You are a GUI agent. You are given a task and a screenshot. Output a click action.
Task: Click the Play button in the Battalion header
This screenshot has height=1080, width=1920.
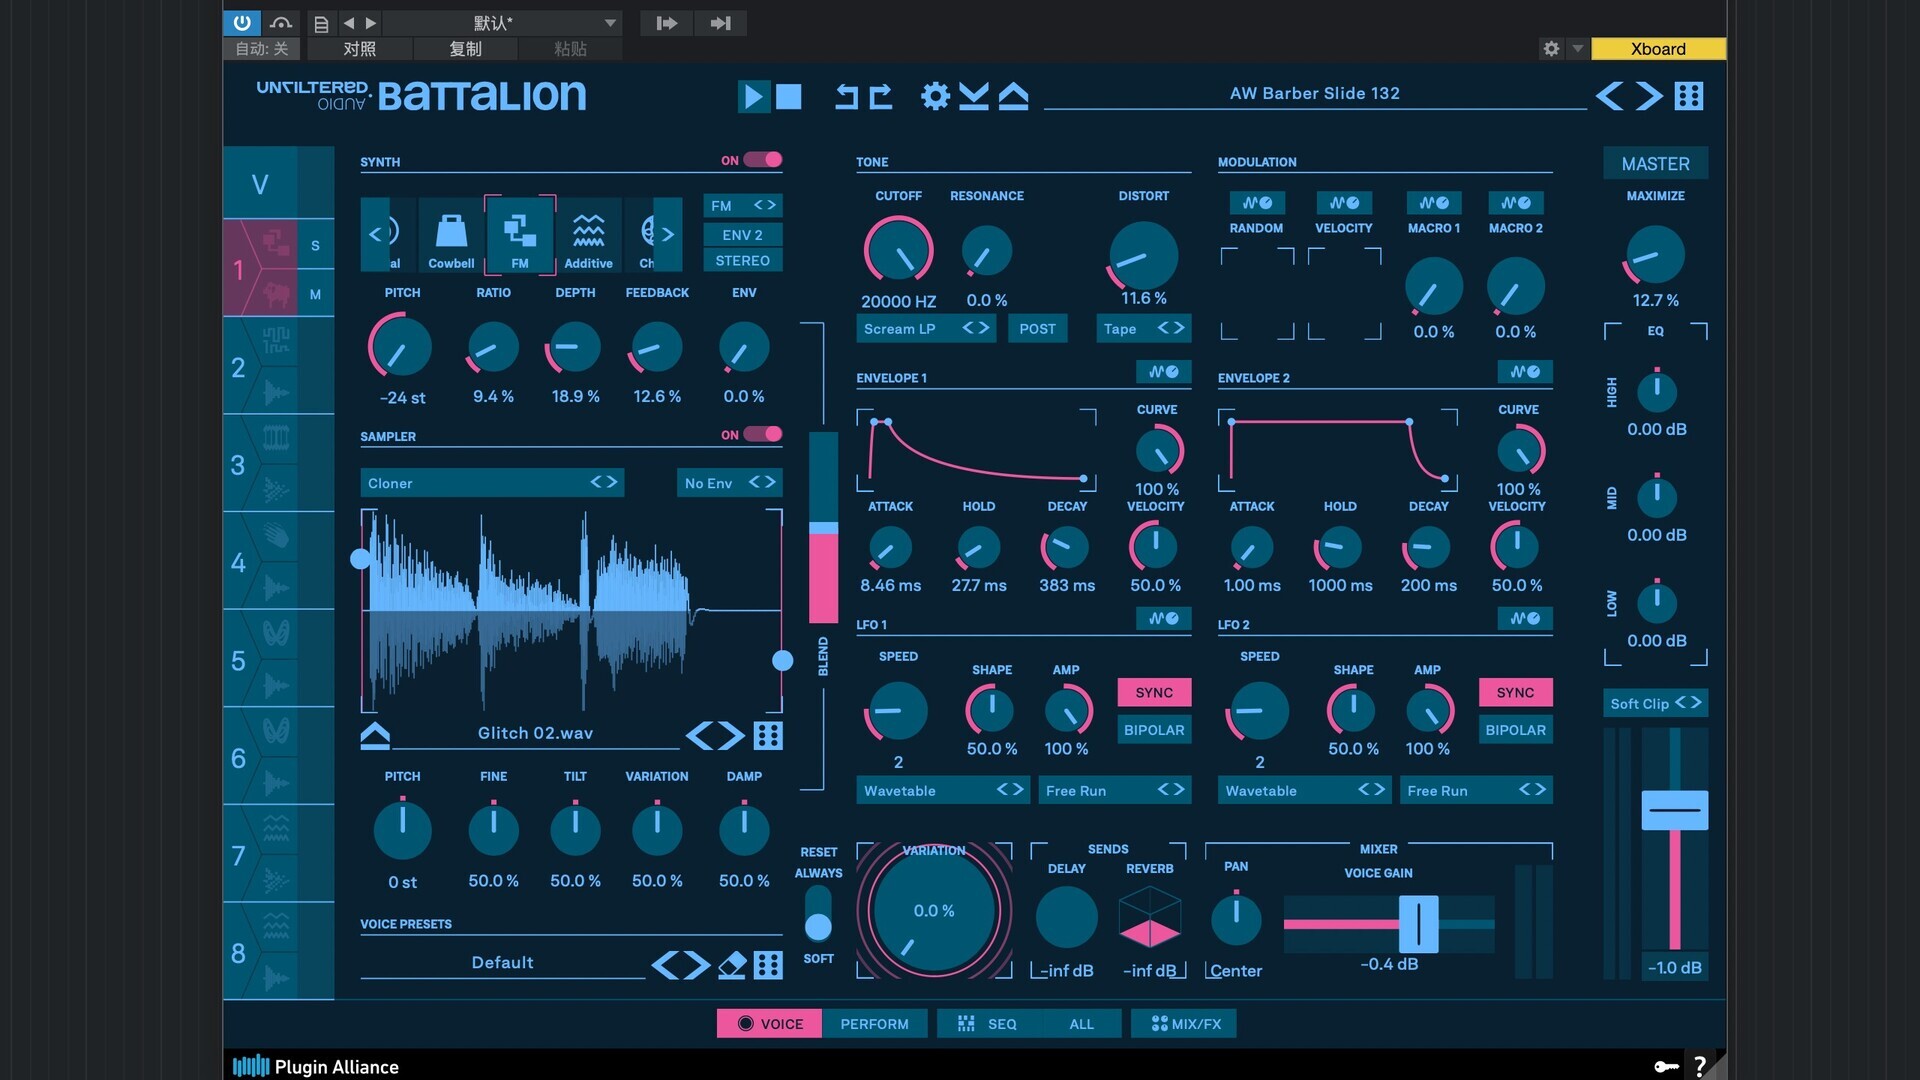[x=753, y=96]
